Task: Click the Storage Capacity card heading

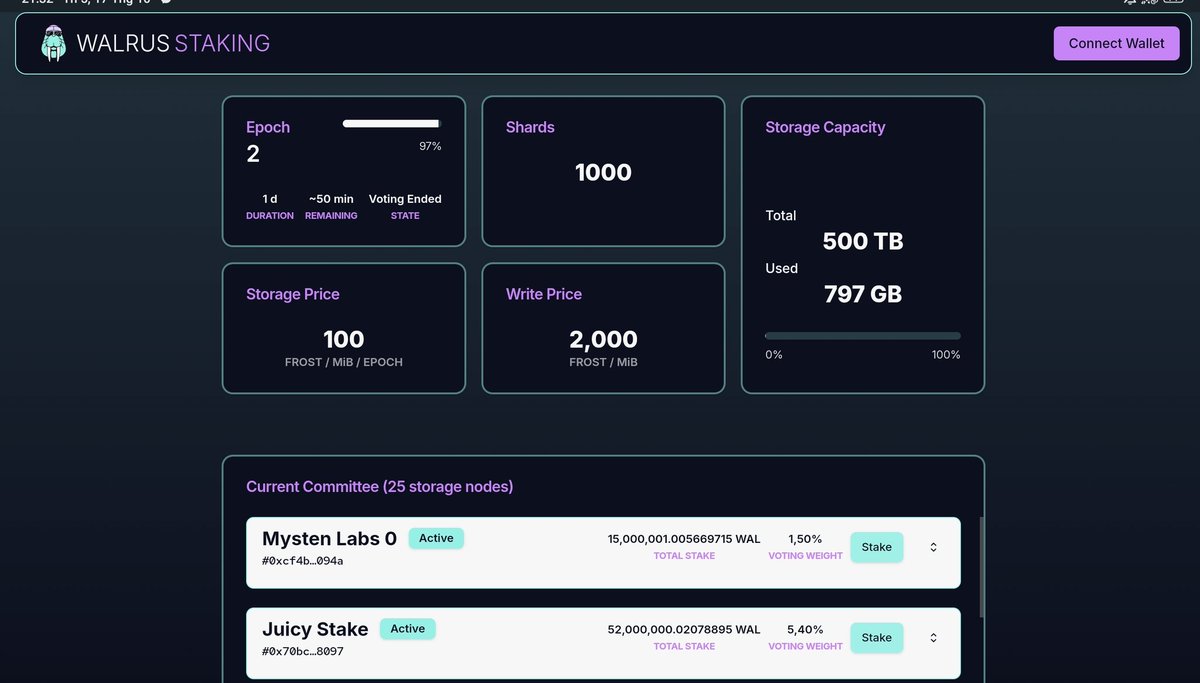Action: point(825,127)
